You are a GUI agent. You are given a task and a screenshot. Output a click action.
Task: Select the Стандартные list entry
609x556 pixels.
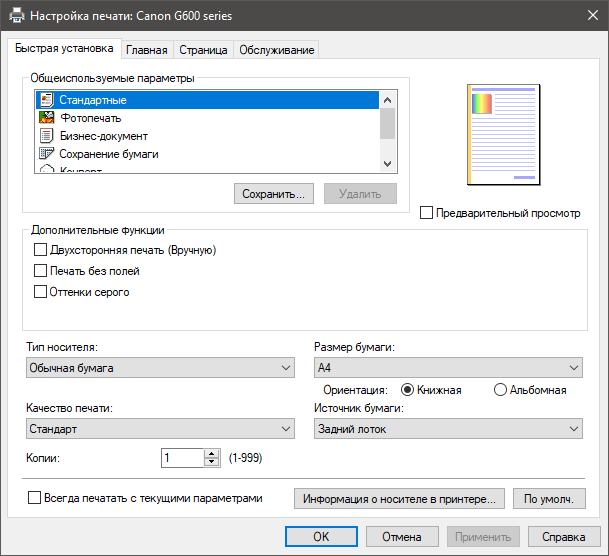coord(207,100)
